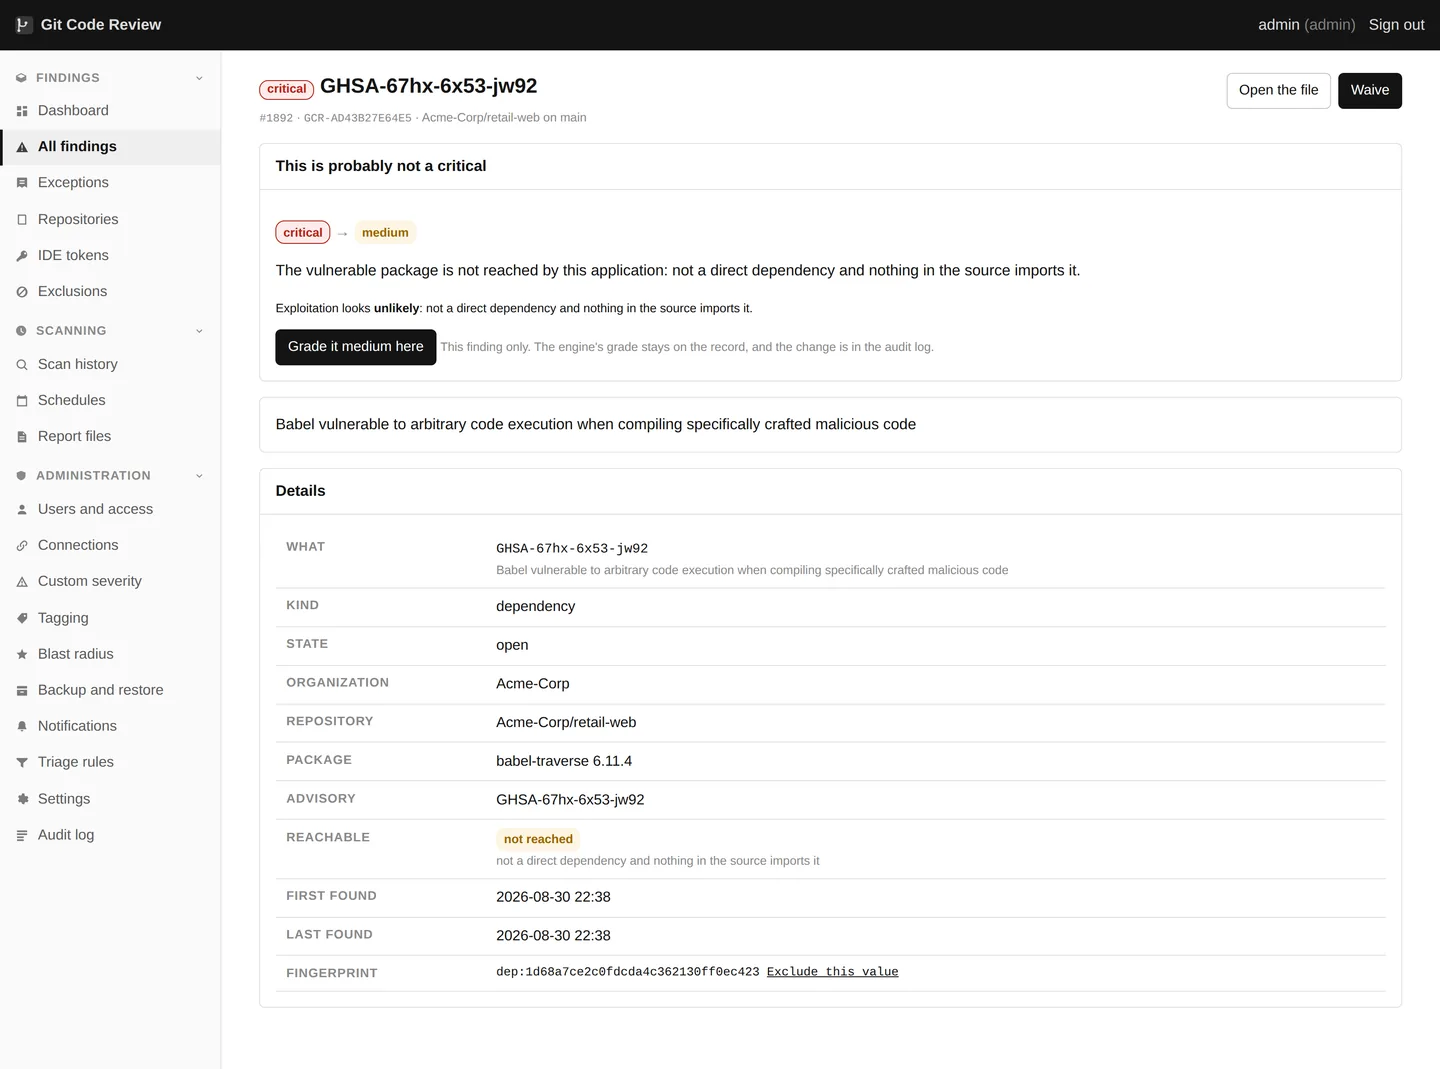The height and width of the screenshot is (1069, 1440).
Task: Click the heading GHSA-67hx-6x53-jw92
Action: pos(429,86)
